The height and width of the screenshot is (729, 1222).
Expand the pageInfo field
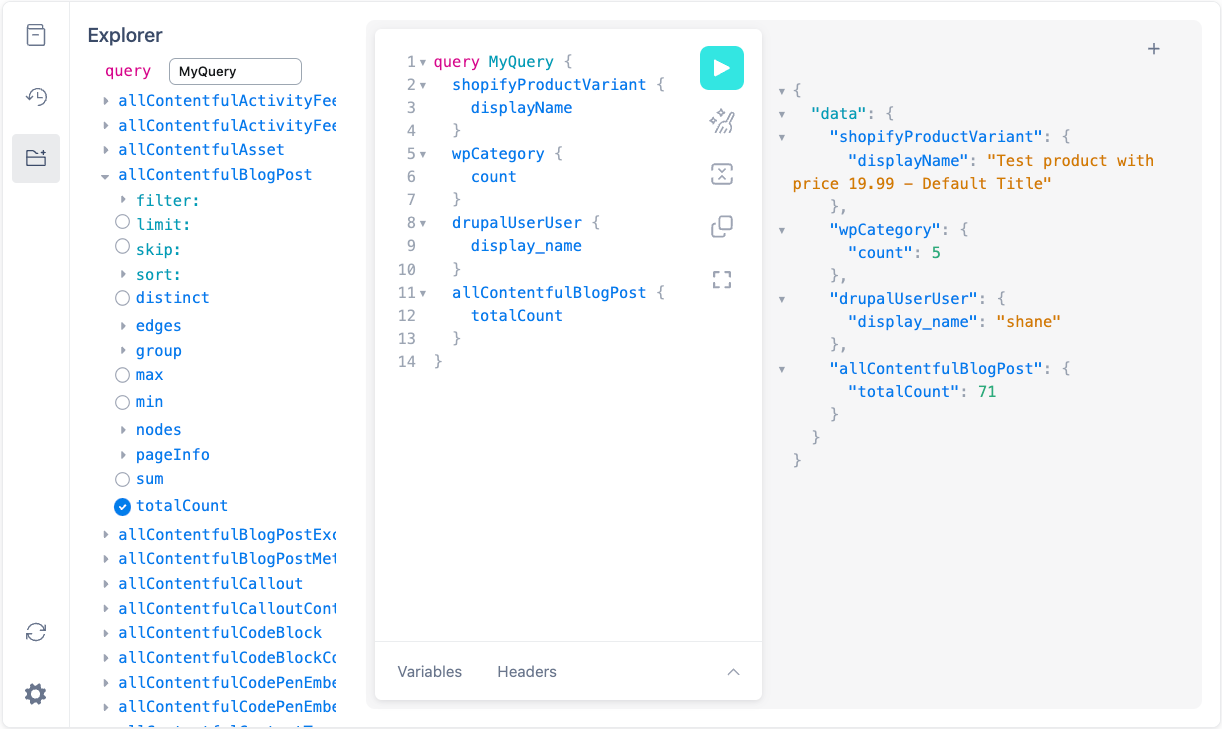tap(123, 455)
